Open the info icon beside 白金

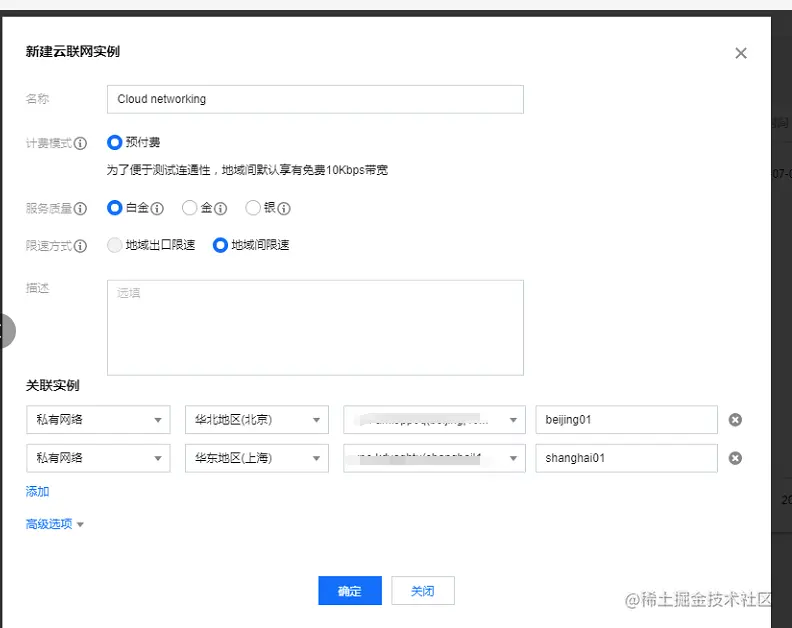[x=157, y=209]
